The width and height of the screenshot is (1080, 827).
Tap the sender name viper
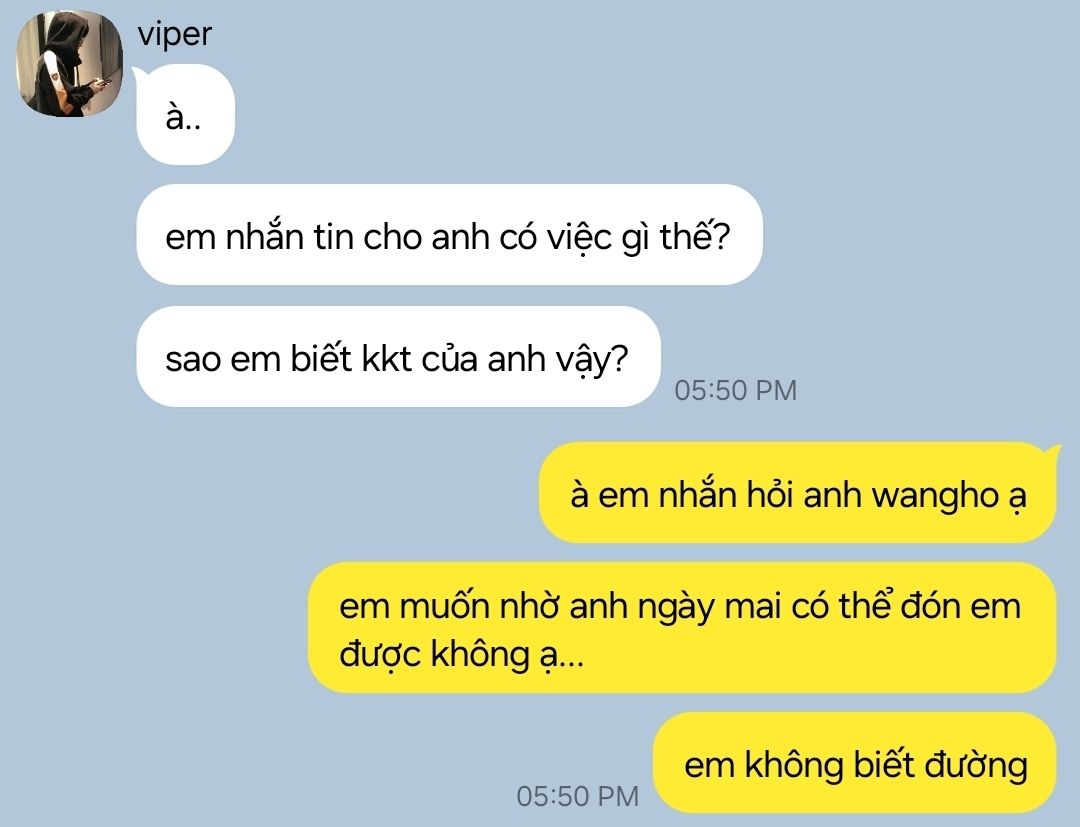coord(174,35)
